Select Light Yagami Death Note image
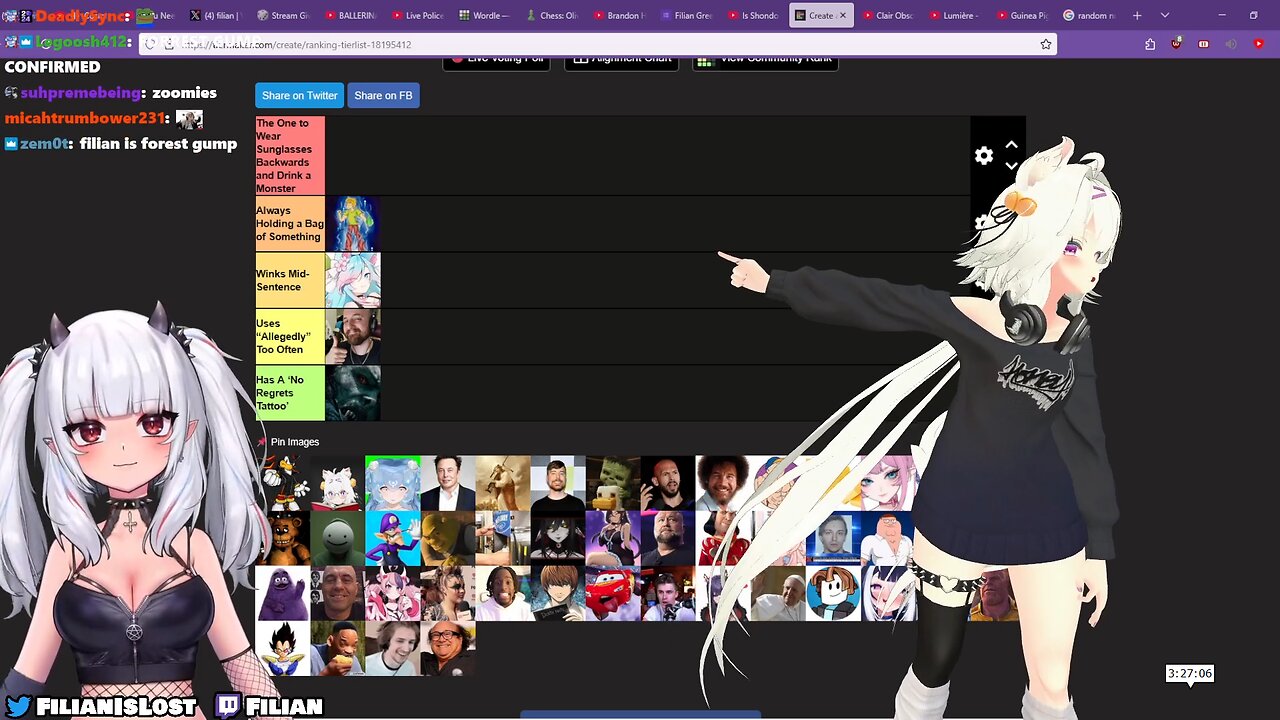Viewport: 1280px width, 720px height. 558,593
